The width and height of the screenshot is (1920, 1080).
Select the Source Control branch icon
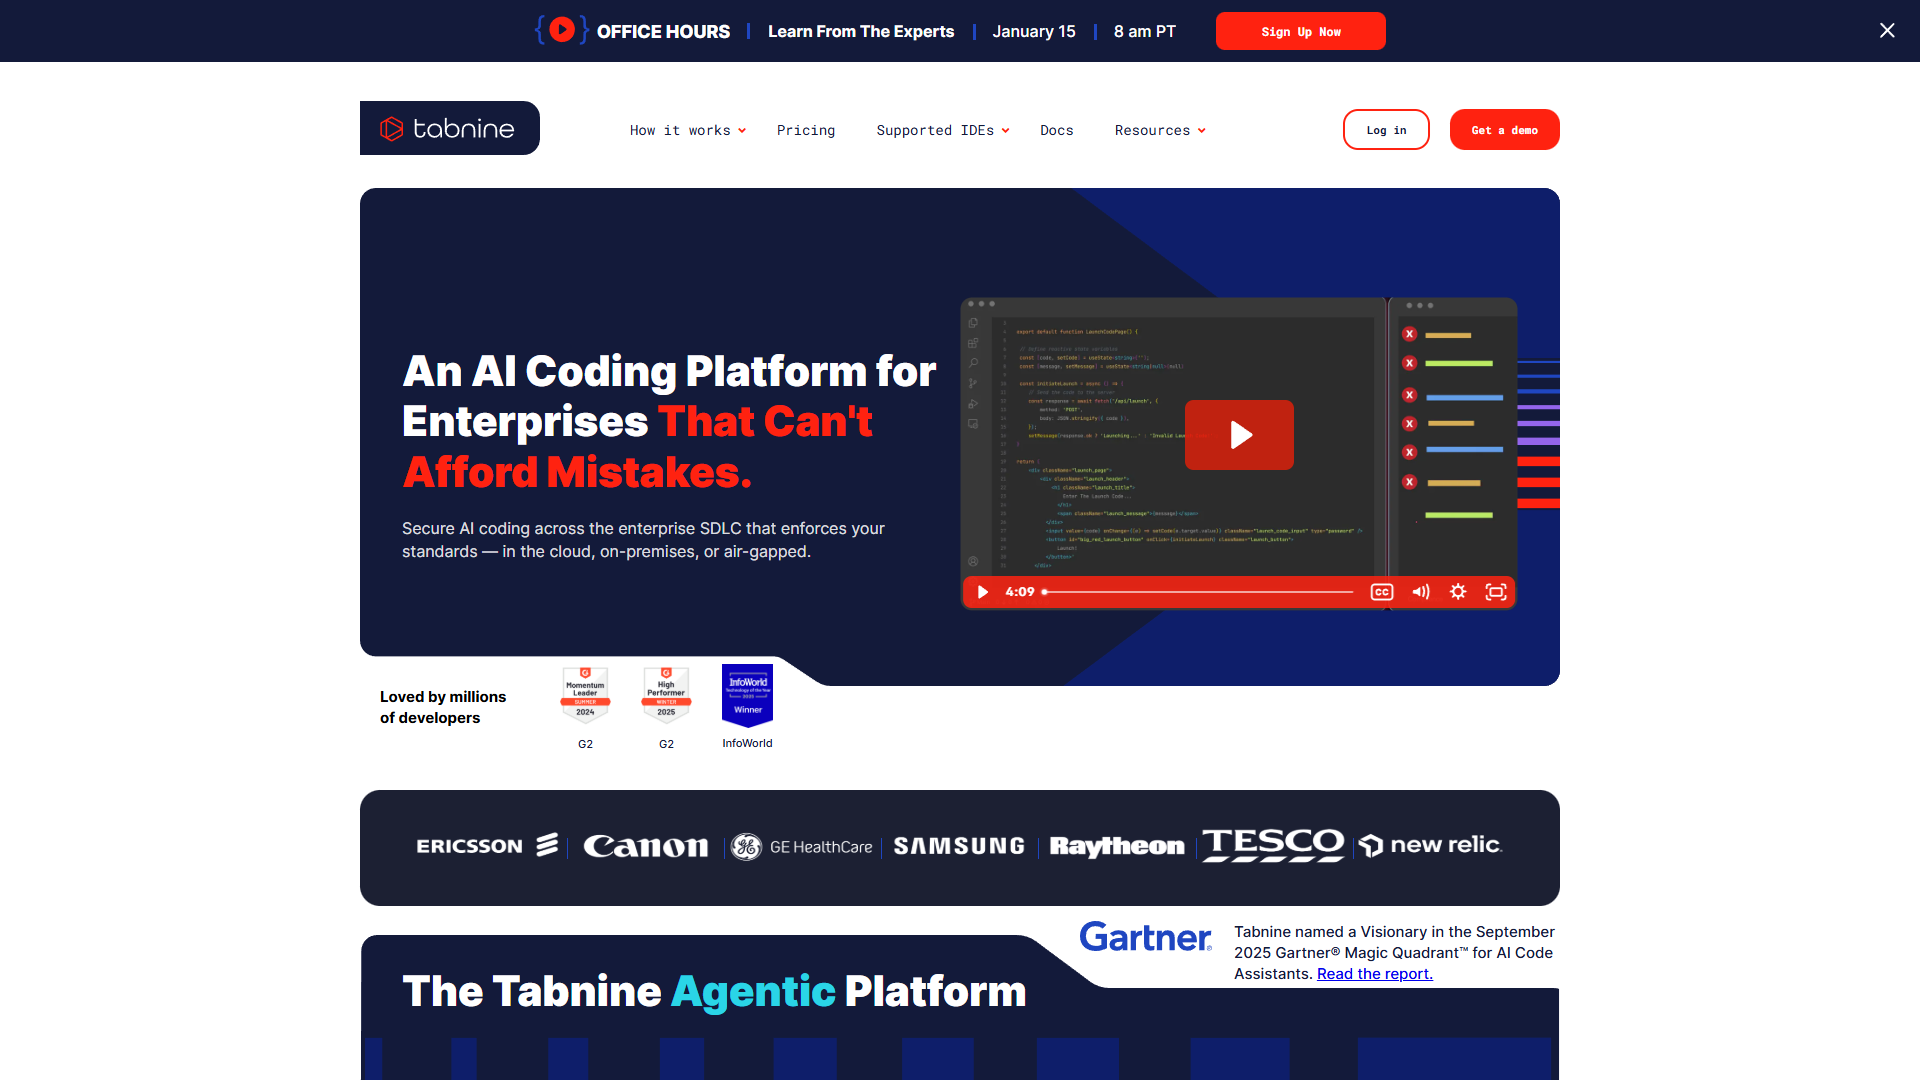973,382
